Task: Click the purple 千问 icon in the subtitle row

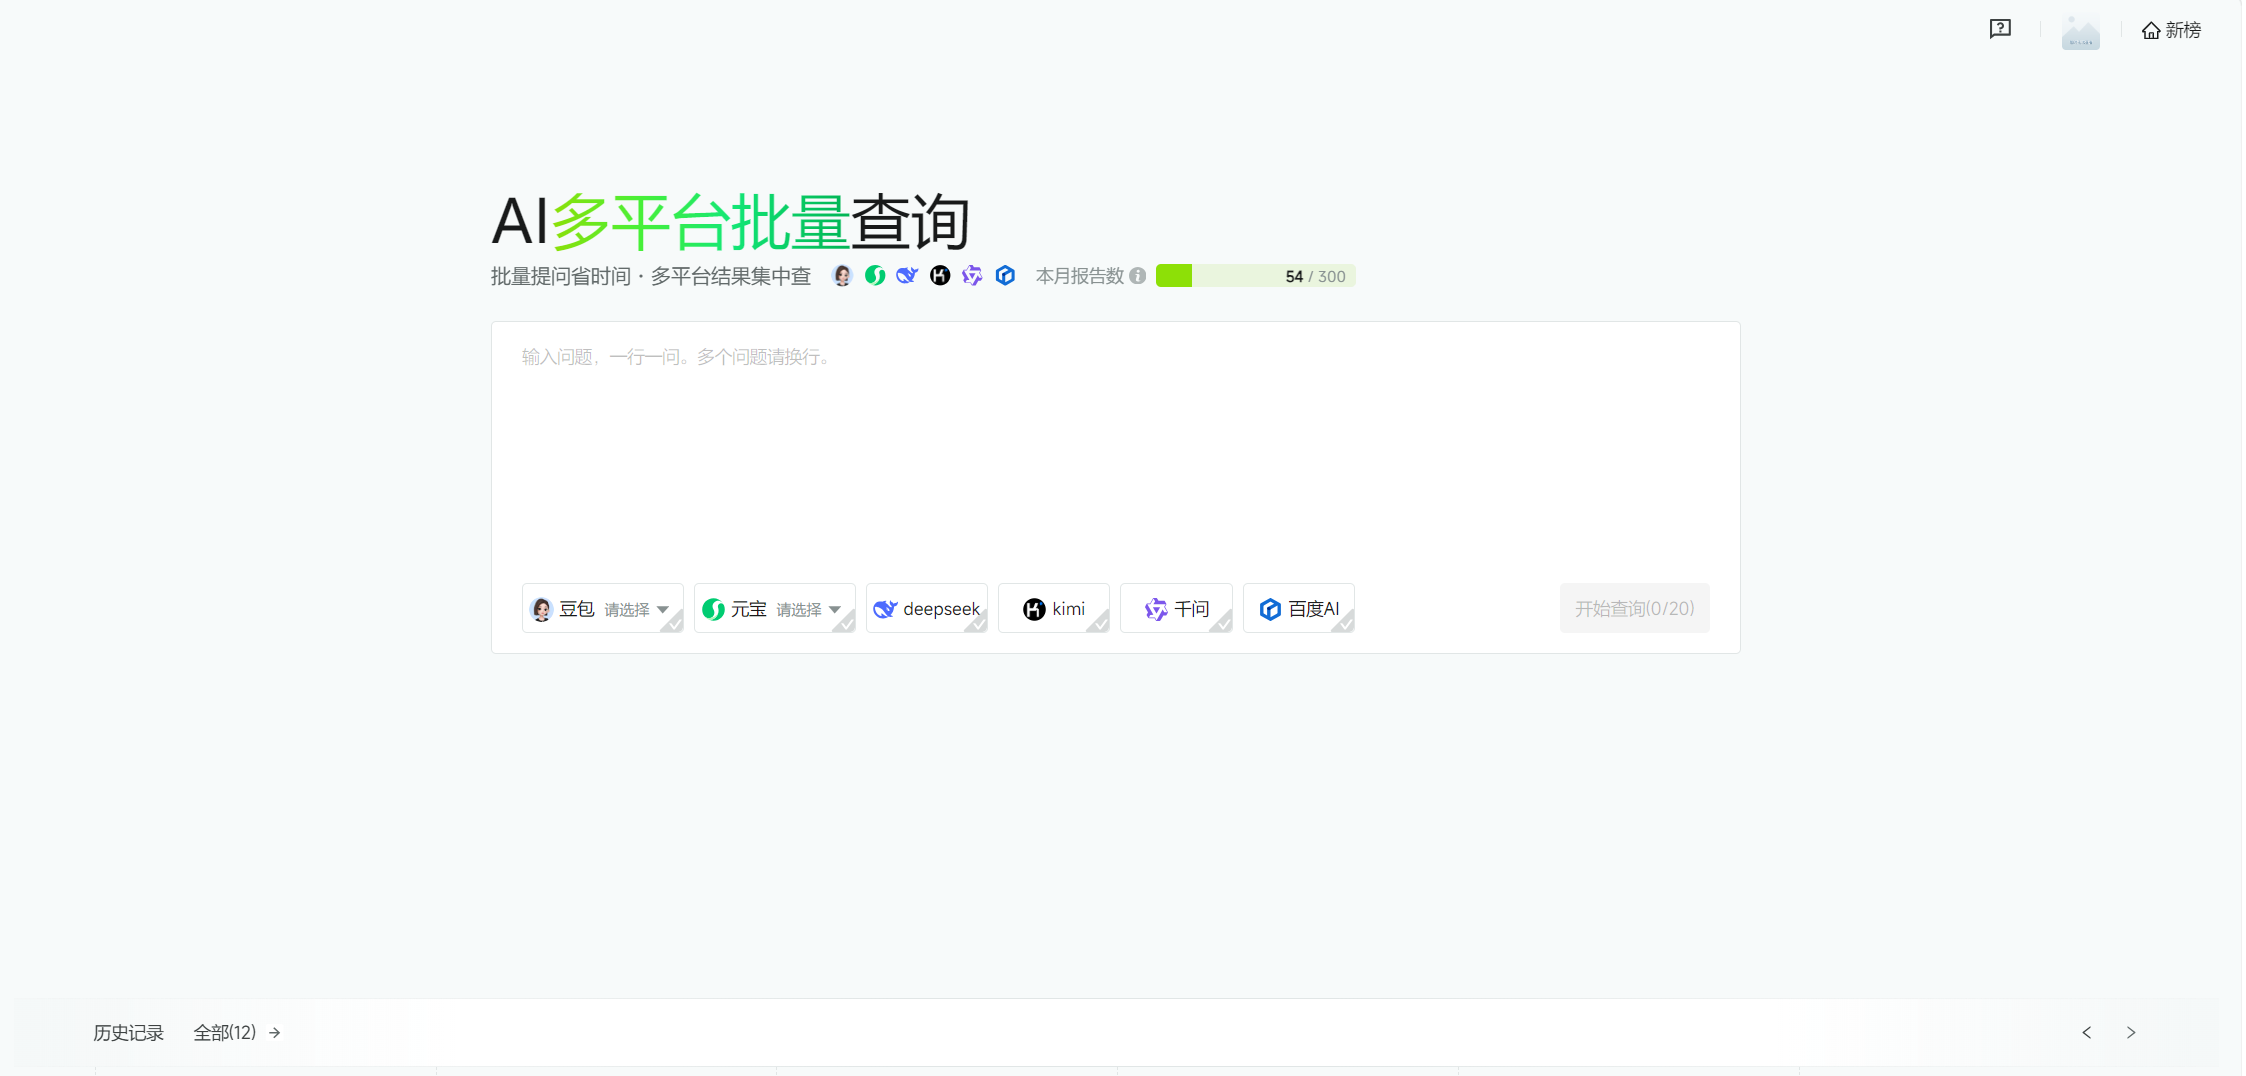Action: point(972,275)
